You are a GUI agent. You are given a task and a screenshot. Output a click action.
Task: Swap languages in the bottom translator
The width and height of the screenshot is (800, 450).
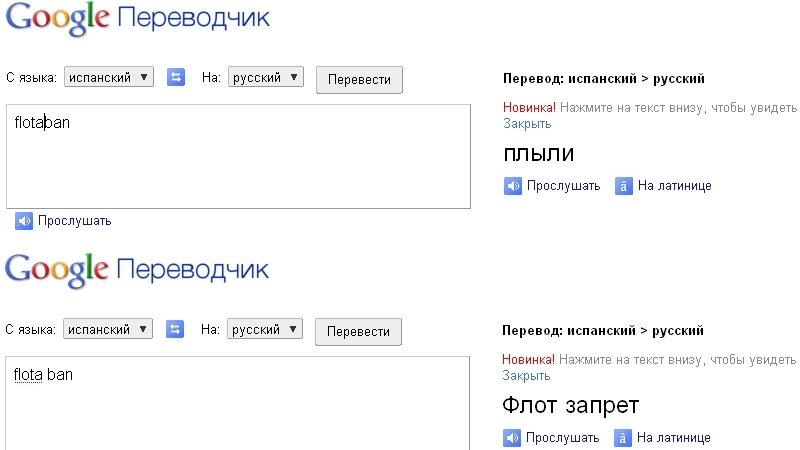coord(176,328)
